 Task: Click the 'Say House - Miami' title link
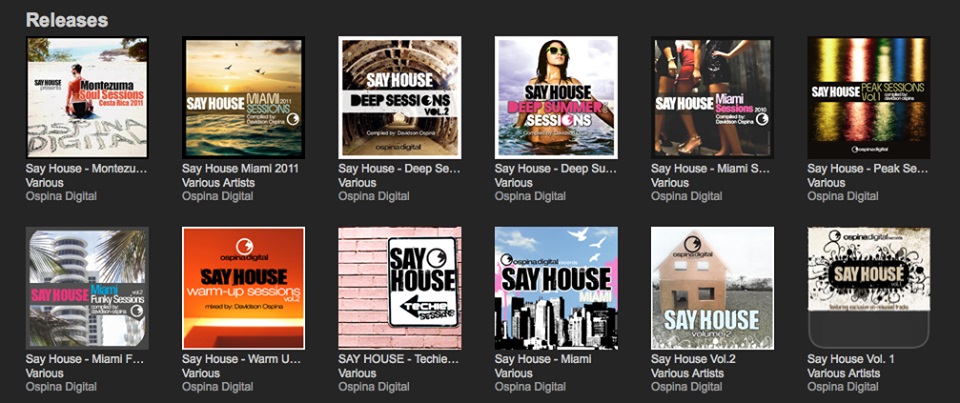tap(543, 359)
